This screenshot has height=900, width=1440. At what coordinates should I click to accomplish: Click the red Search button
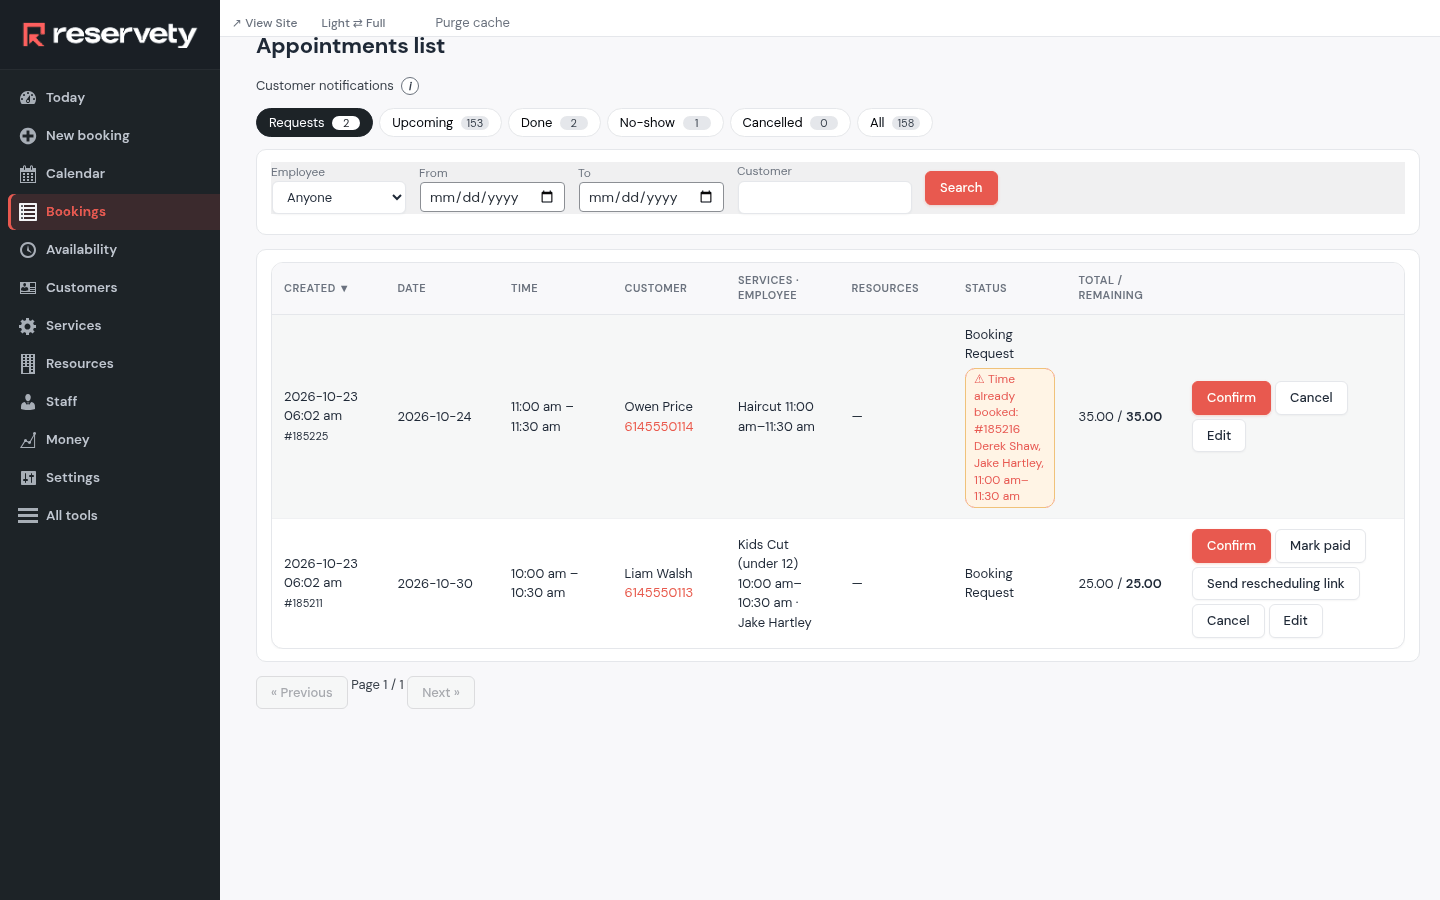pos(961,188)
